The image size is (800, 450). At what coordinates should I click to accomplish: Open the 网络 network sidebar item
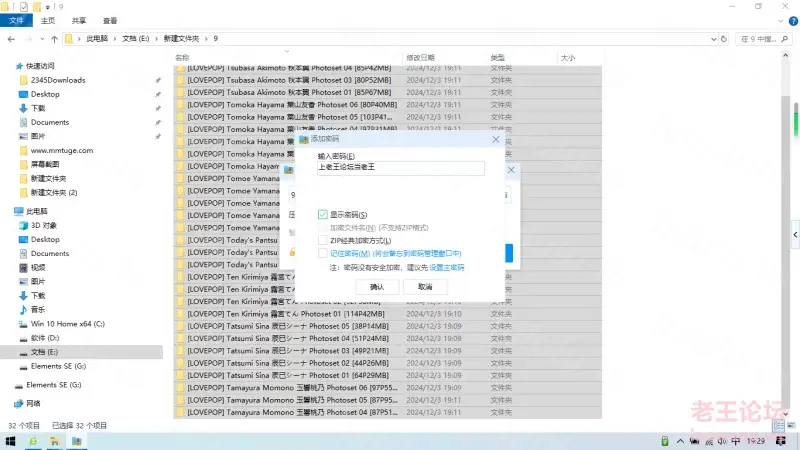[x=33, y=404]
